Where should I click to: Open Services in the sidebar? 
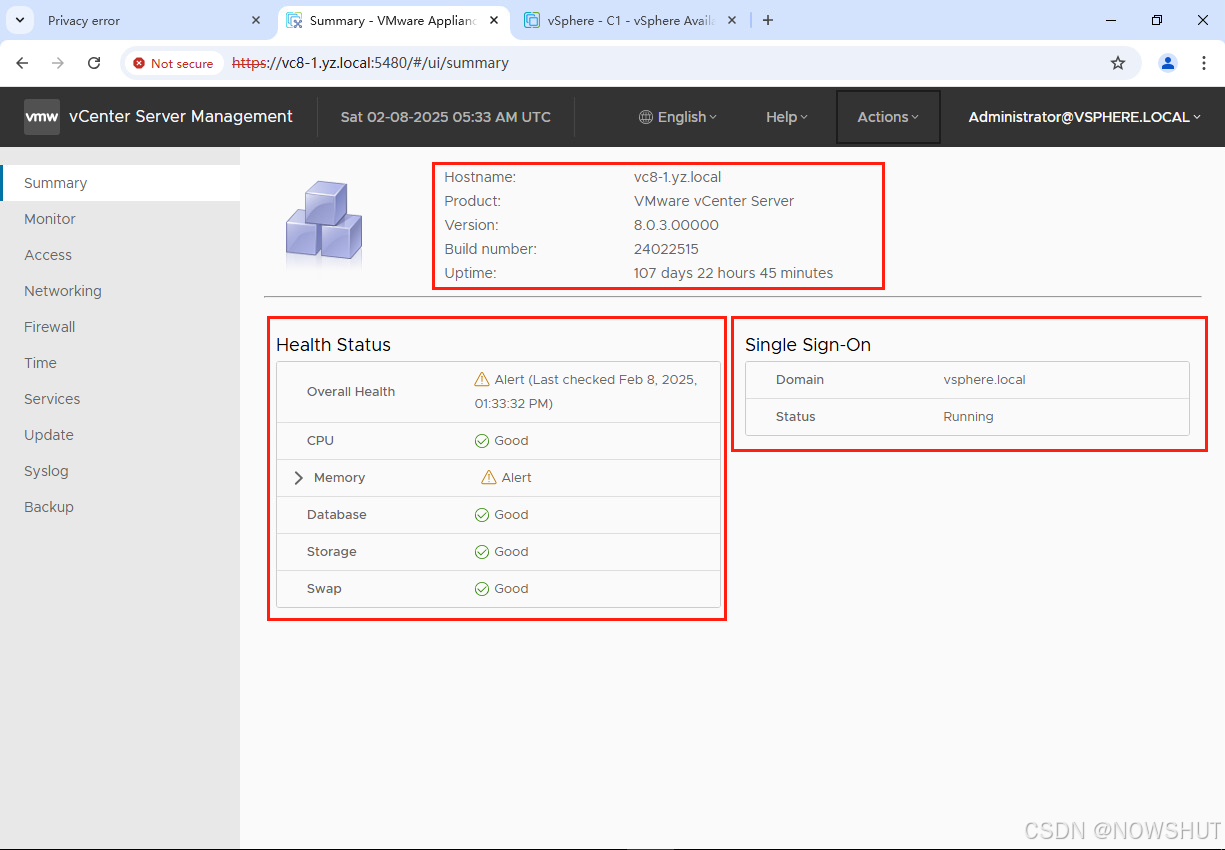(120, 399)
